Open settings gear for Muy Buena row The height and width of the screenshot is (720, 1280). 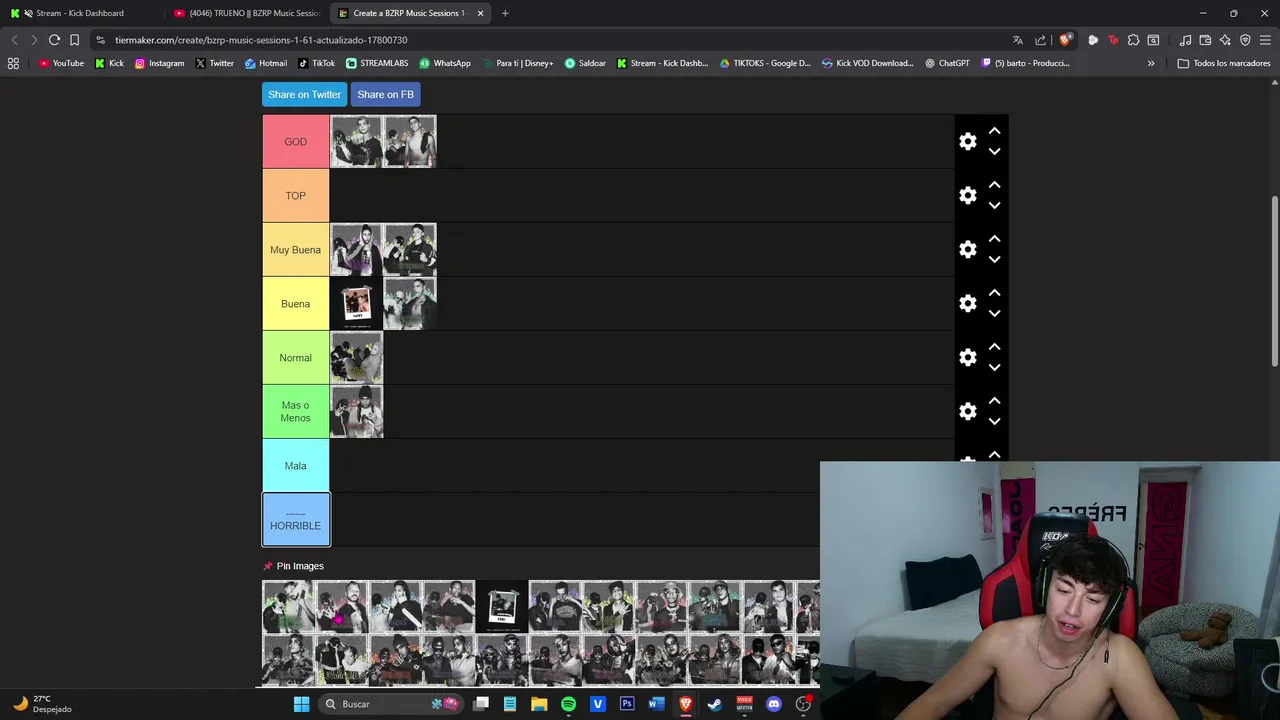coord(967,250)
